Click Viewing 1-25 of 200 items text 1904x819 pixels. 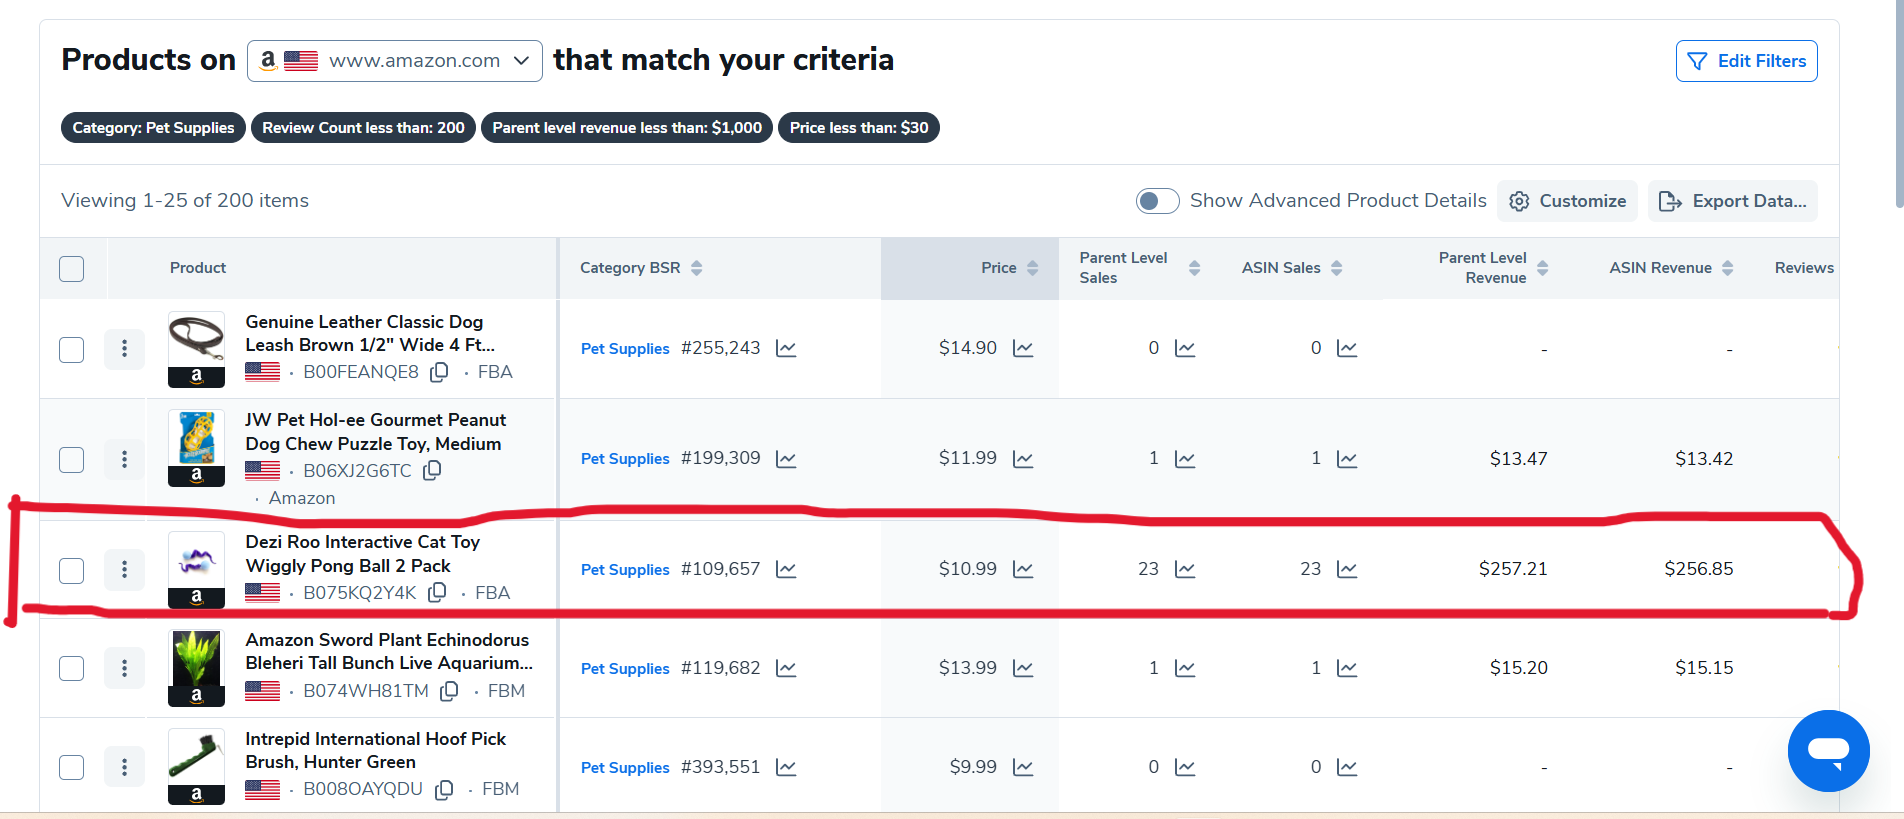tap(185, 201)
